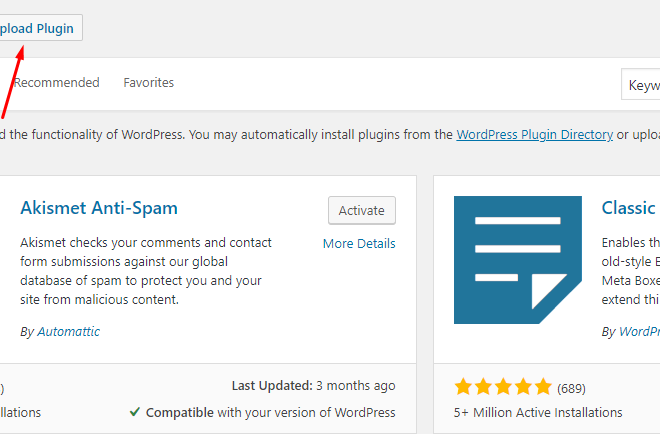Click the fourth rating star

coord(523,386)
